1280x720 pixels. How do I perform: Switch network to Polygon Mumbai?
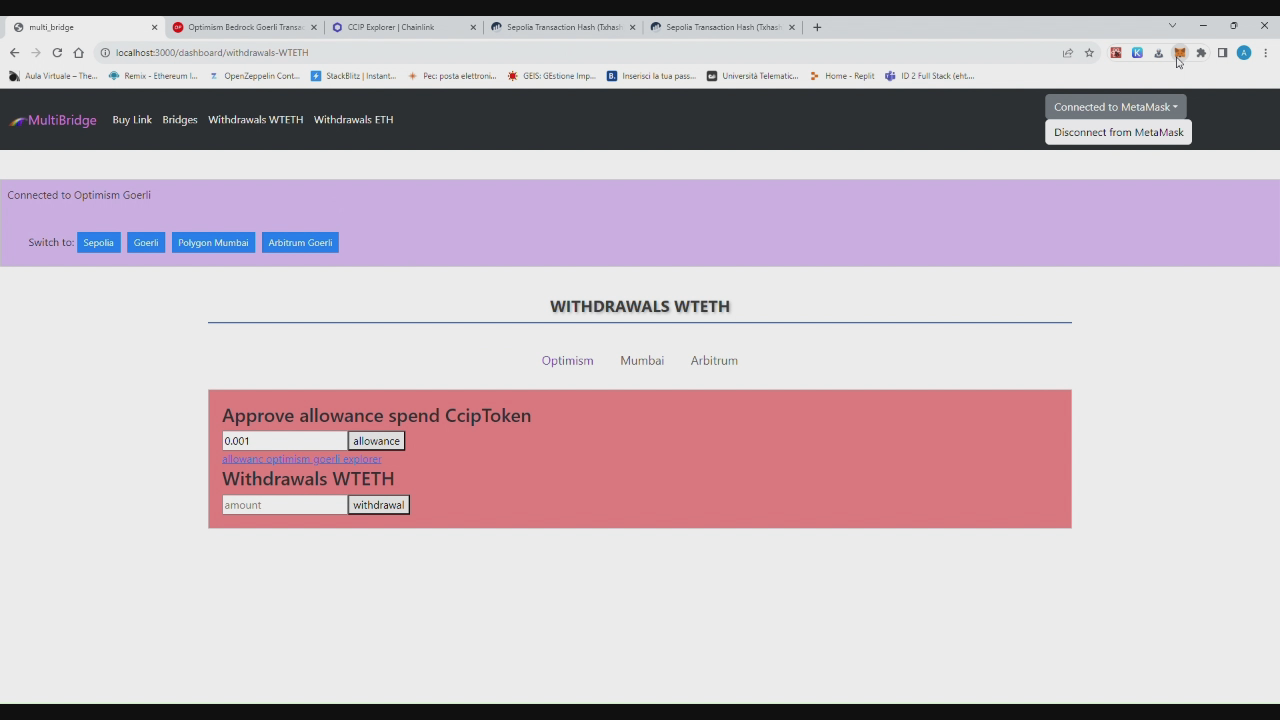213,243
